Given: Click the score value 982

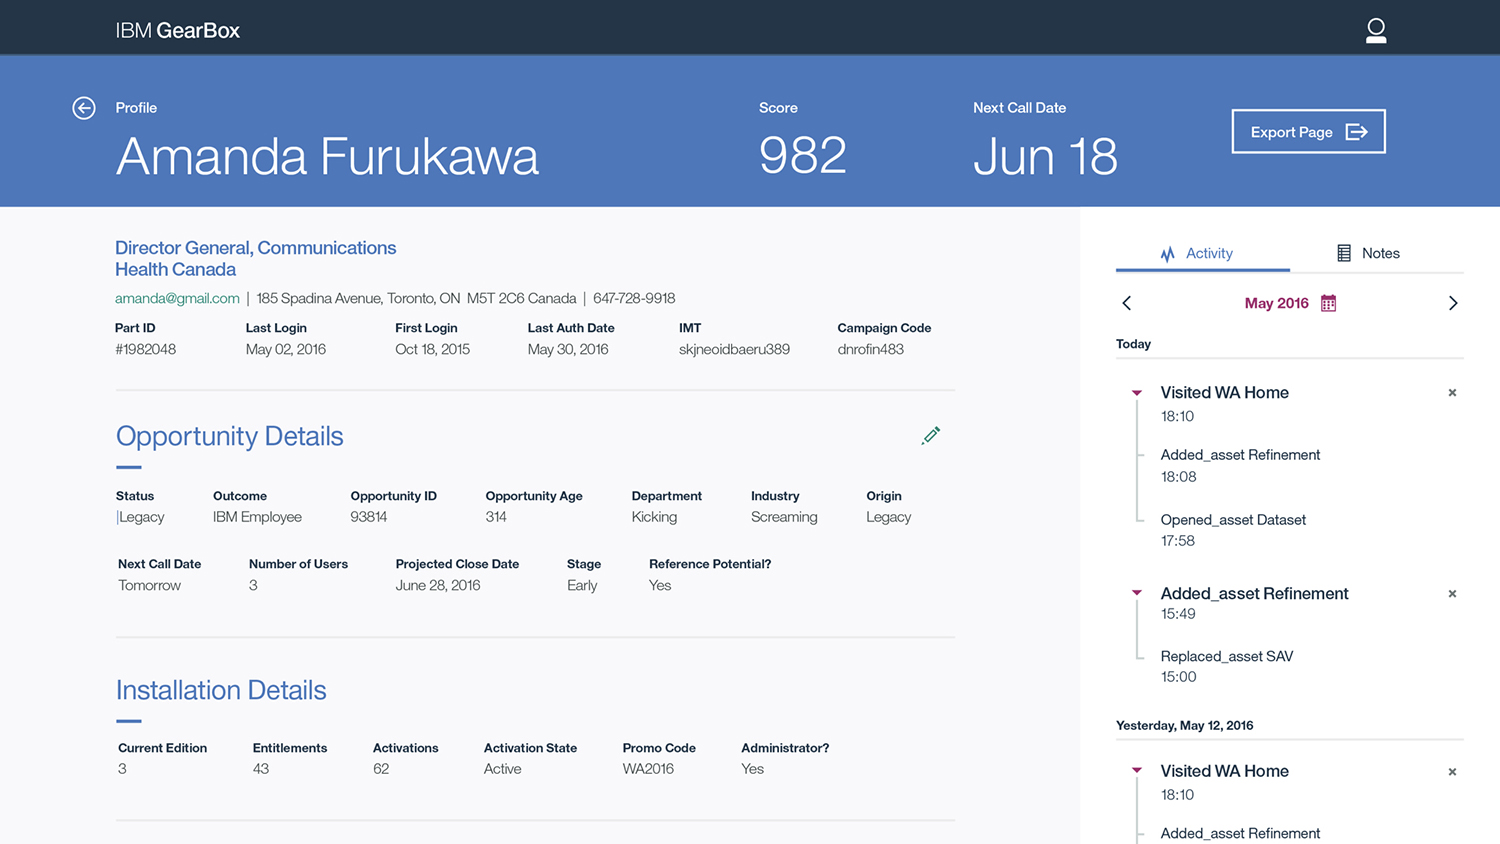Looking at the screenshot, I should (x=803, y=156).
